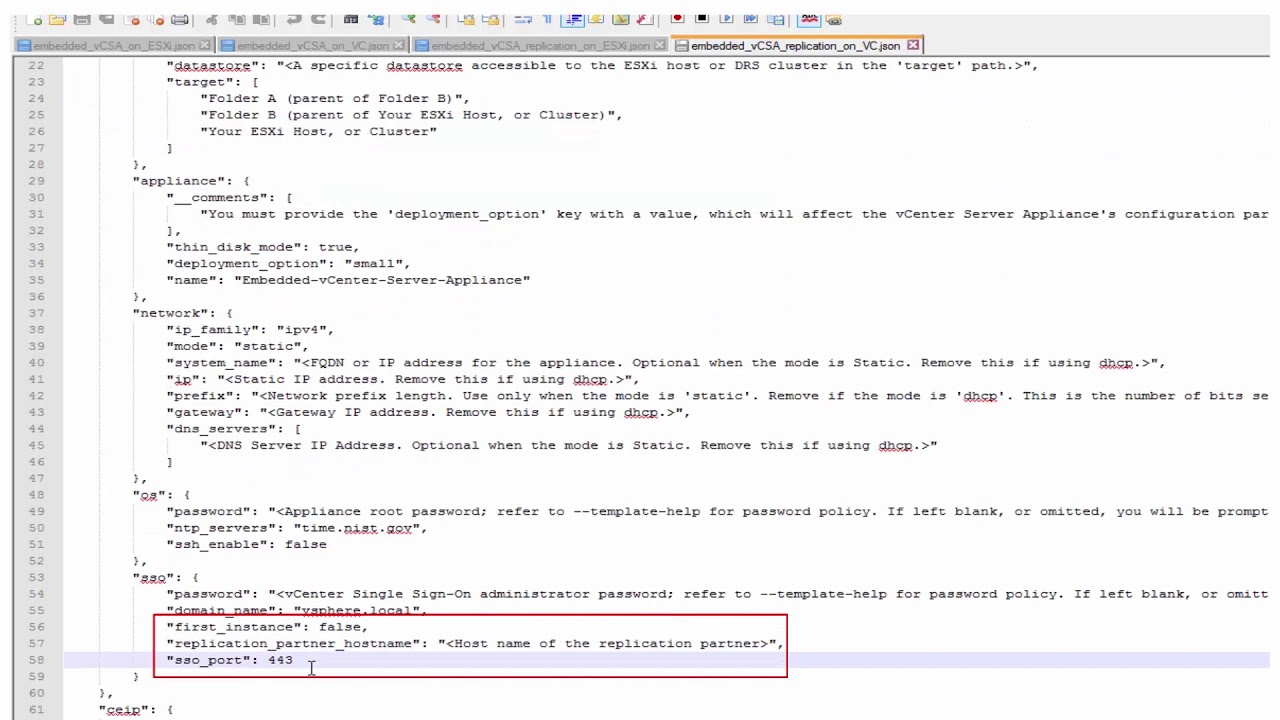The height and width of the screenshot is (720, 1280).
Task: Zoom out with the toolbar magnifier
Action: [432, 19]
